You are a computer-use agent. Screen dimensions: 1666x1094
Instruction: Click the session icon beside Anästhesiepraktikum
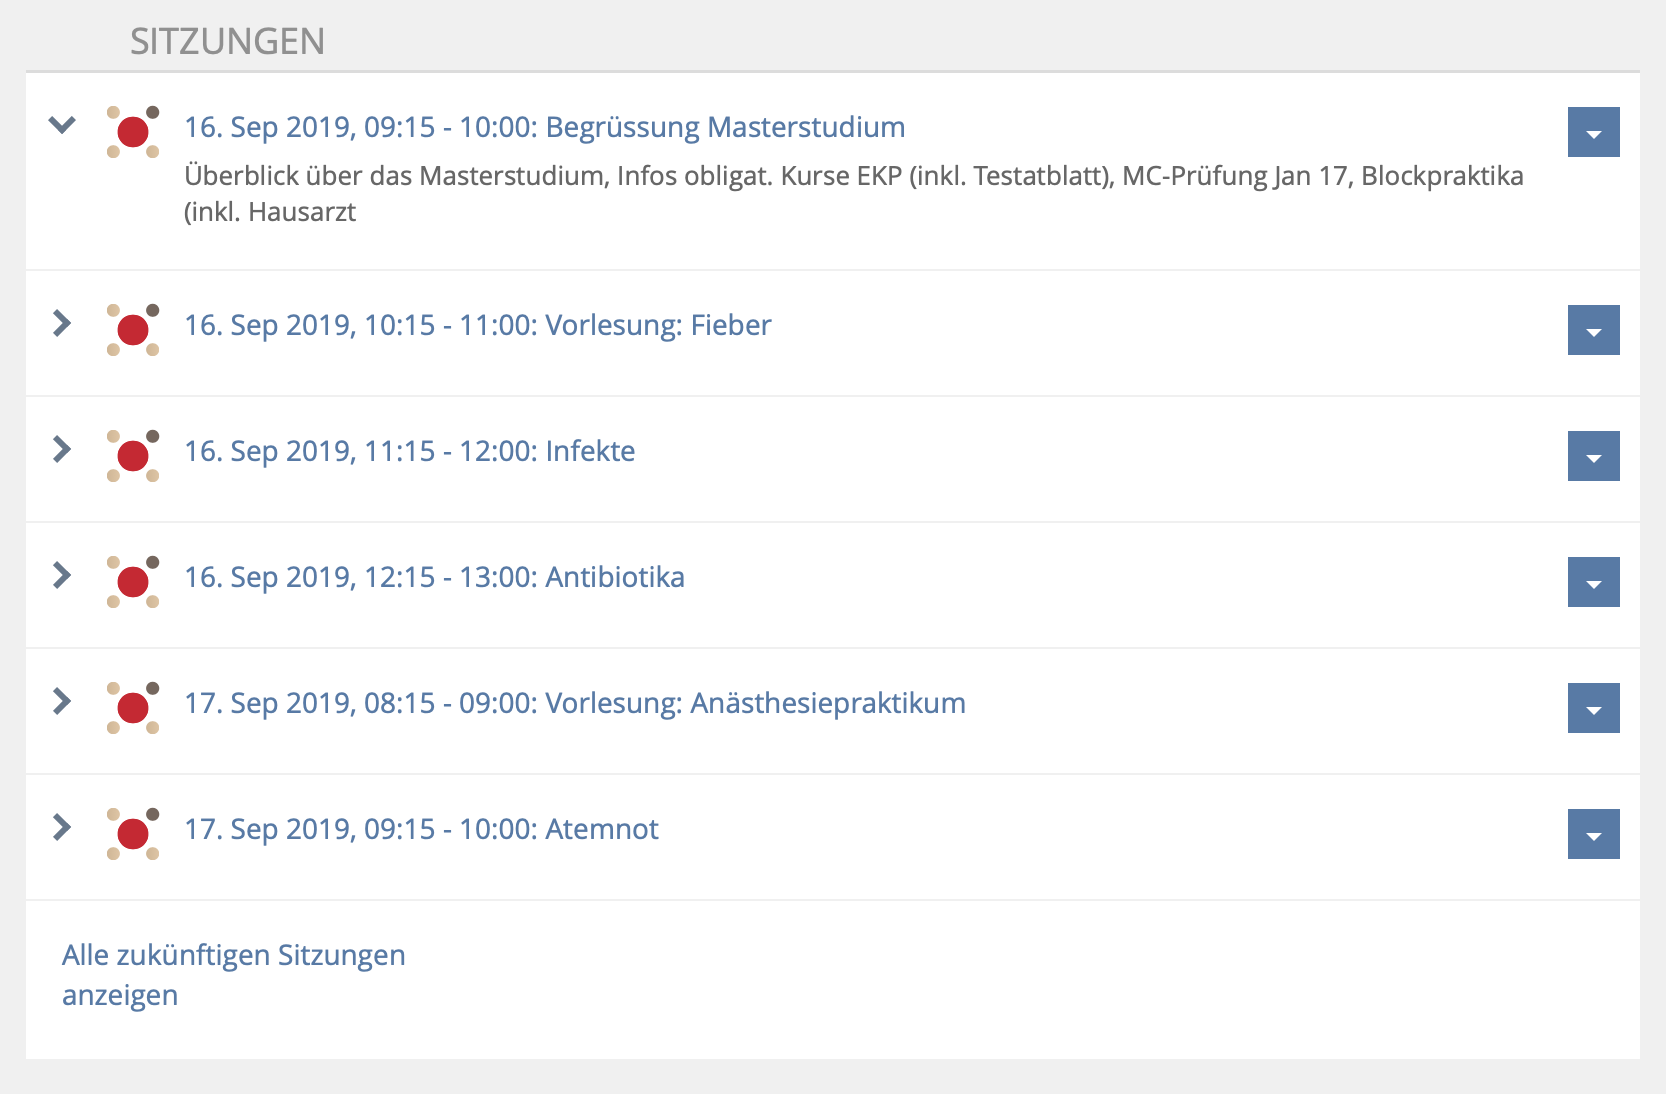coord(133,707)
